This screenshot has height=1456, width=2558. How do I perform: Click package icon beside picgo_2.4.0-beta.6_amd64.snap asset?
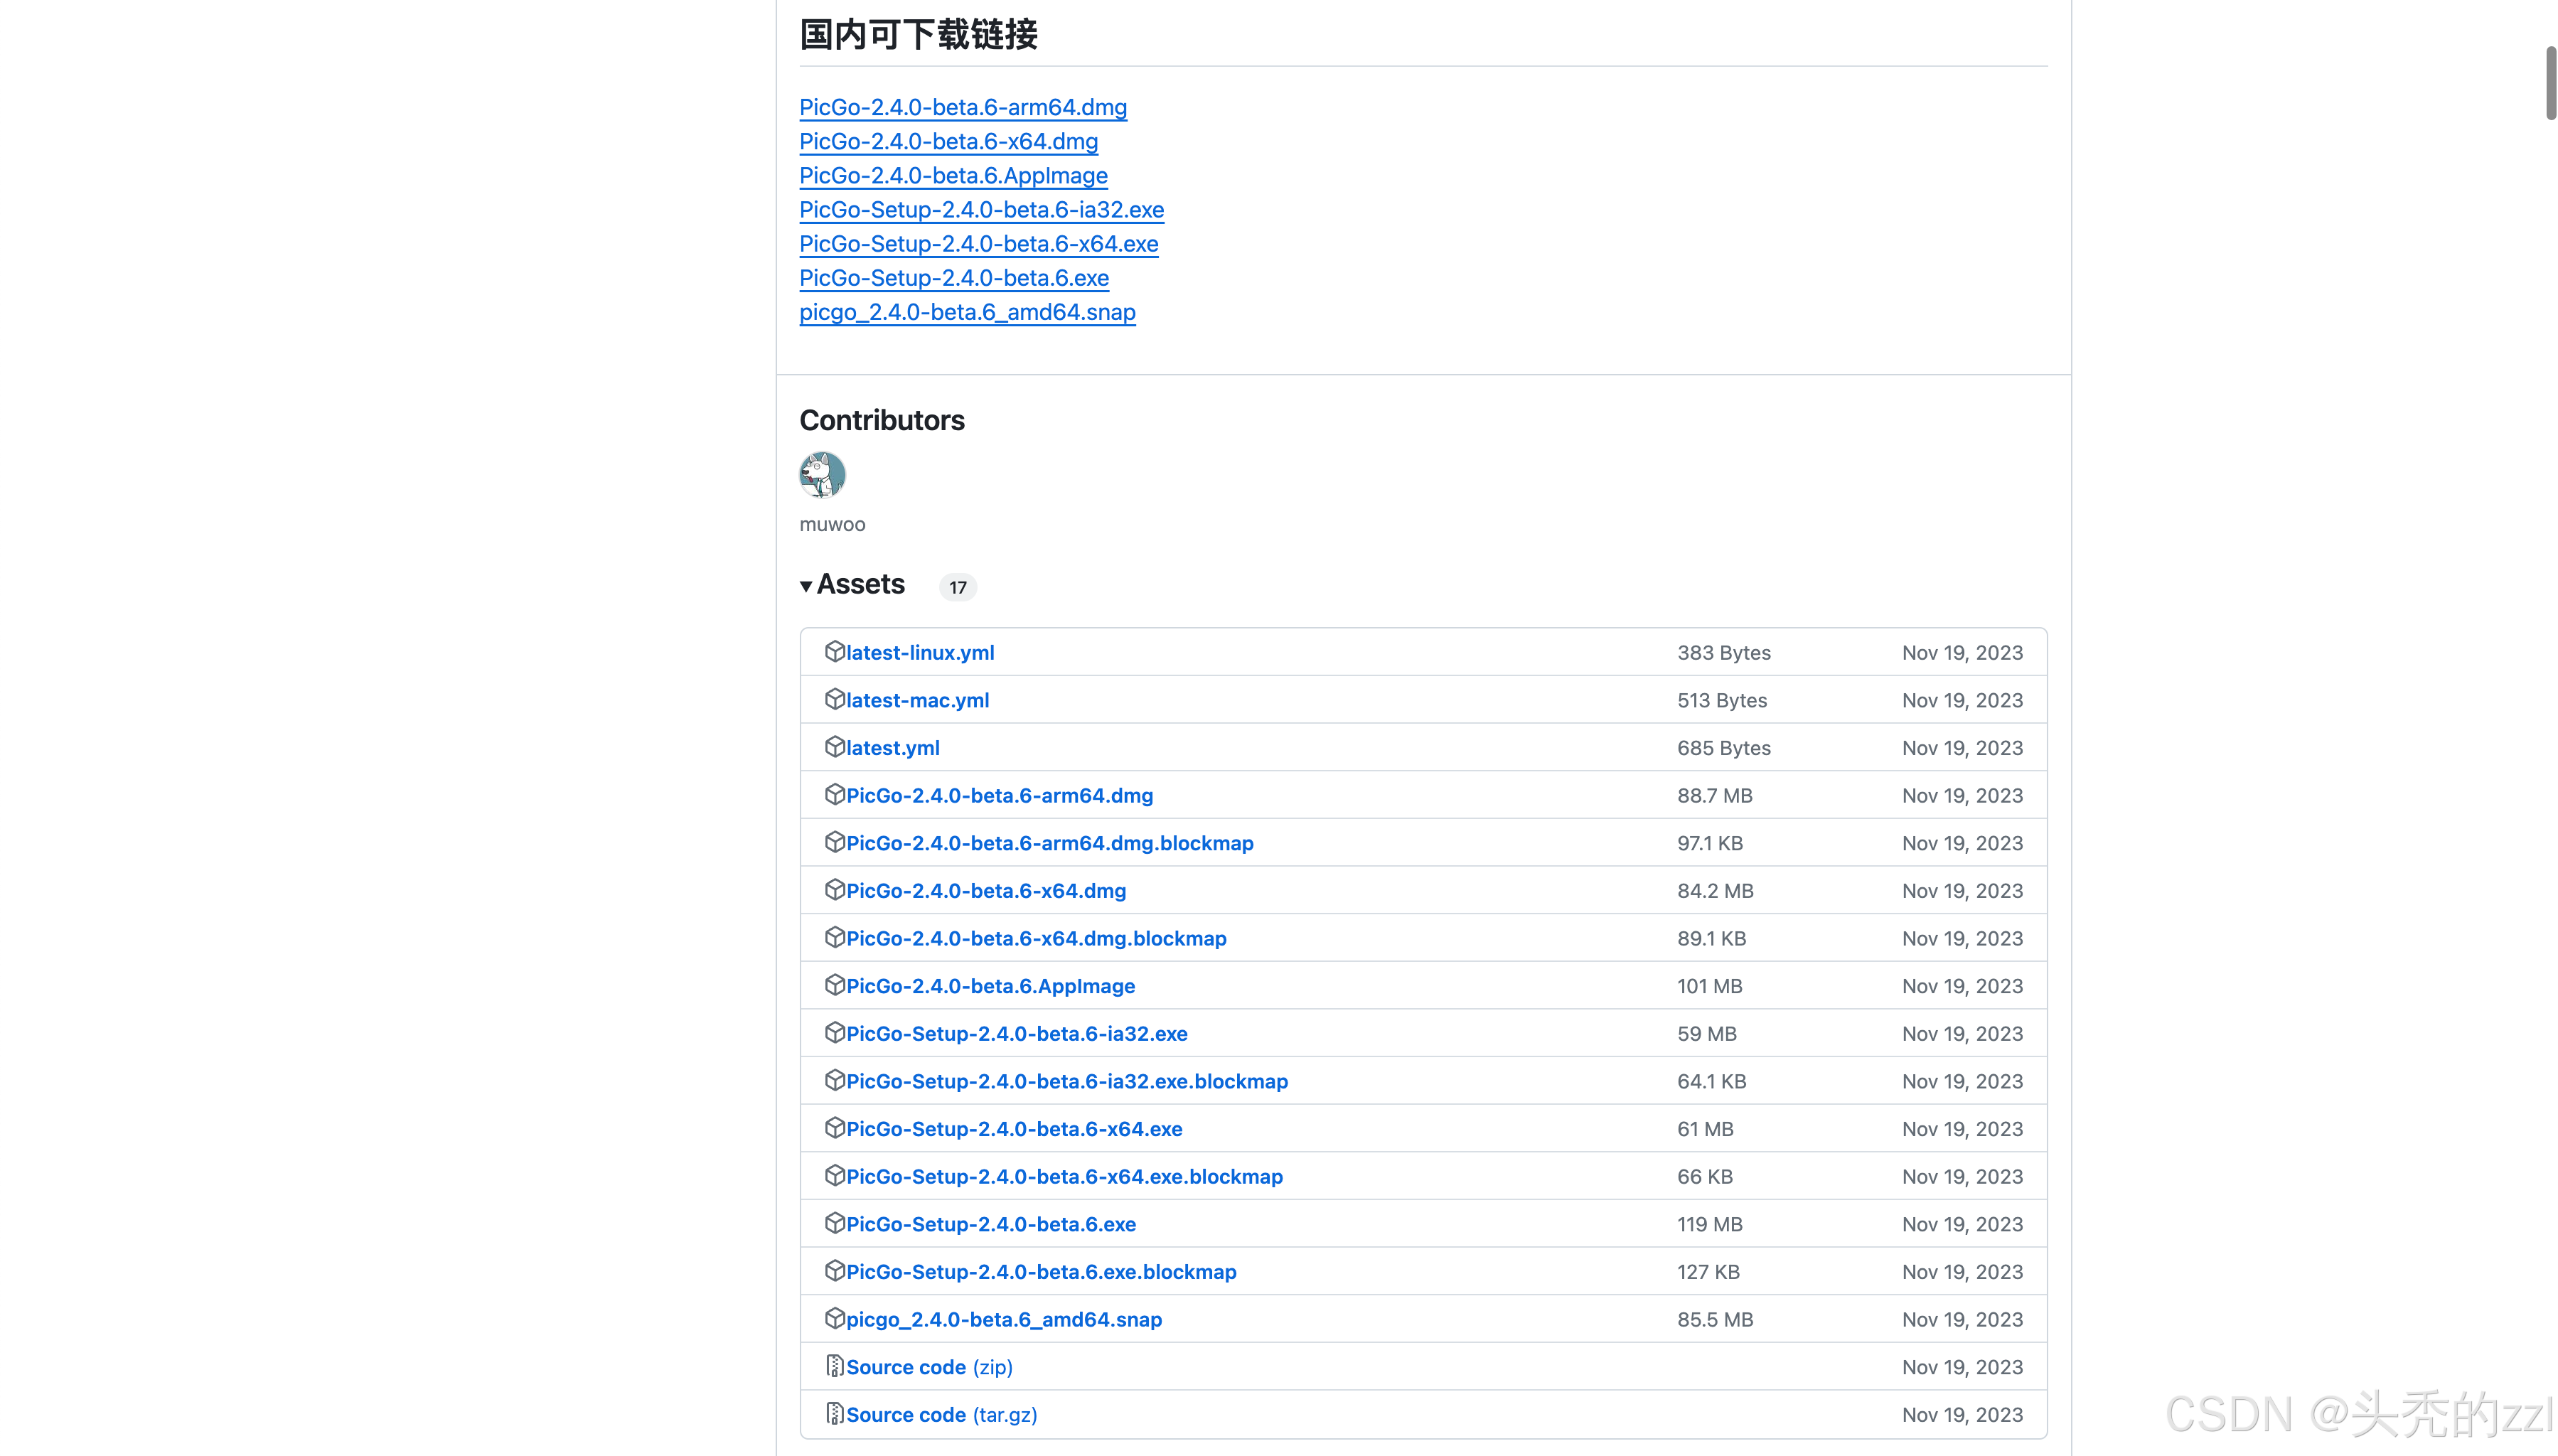click(x=834, y=1318)
